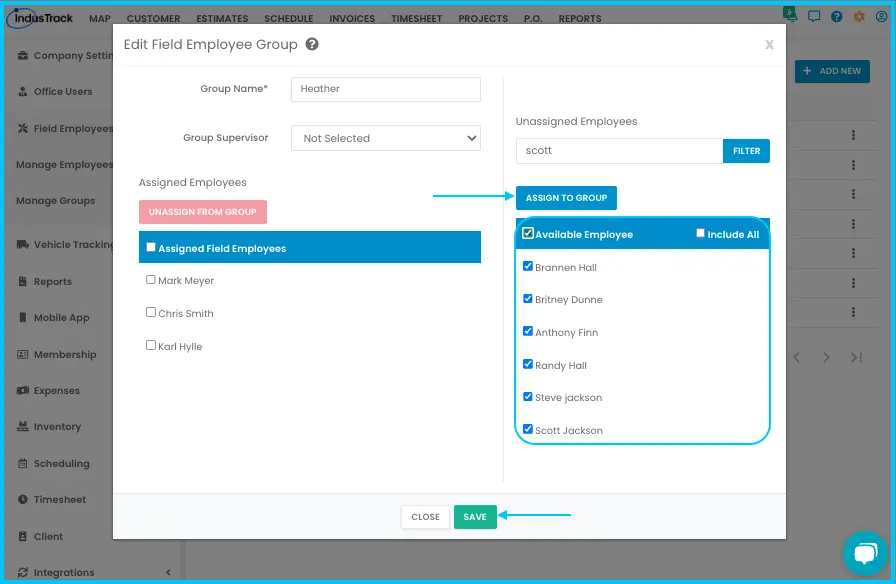The height and width of the screenshot is (584, 896).
Task: Open Membership in the sidebar
Action: pyautogui.click(x=57, y=355)
